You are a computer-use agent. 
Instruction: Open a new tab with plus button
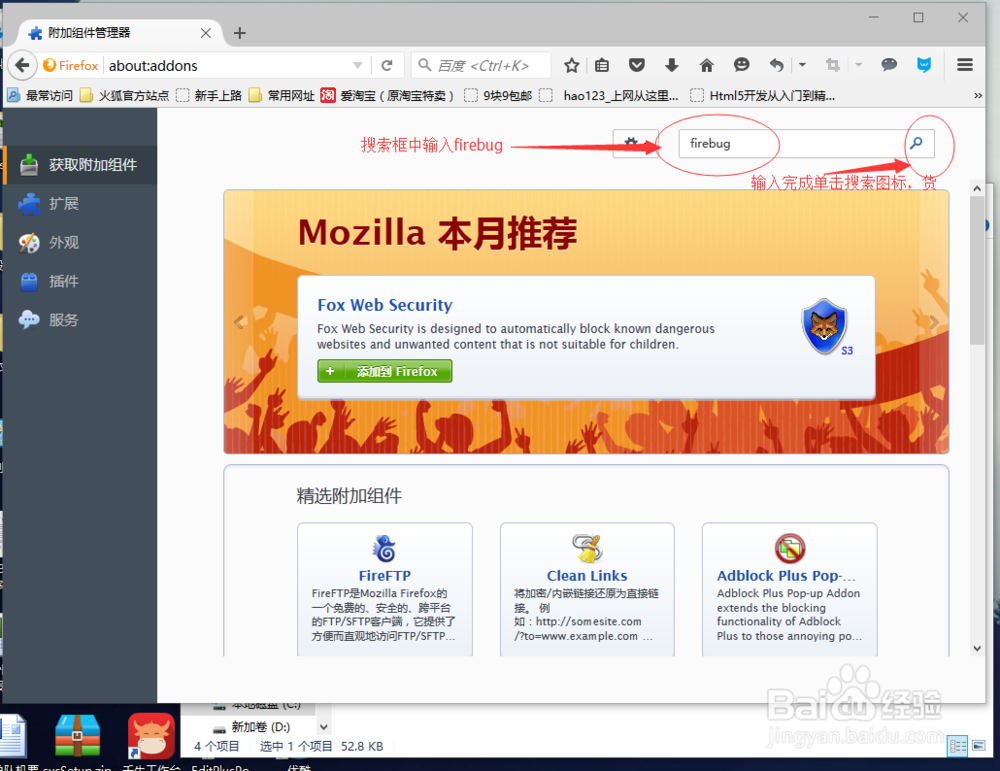coord(240,33)
